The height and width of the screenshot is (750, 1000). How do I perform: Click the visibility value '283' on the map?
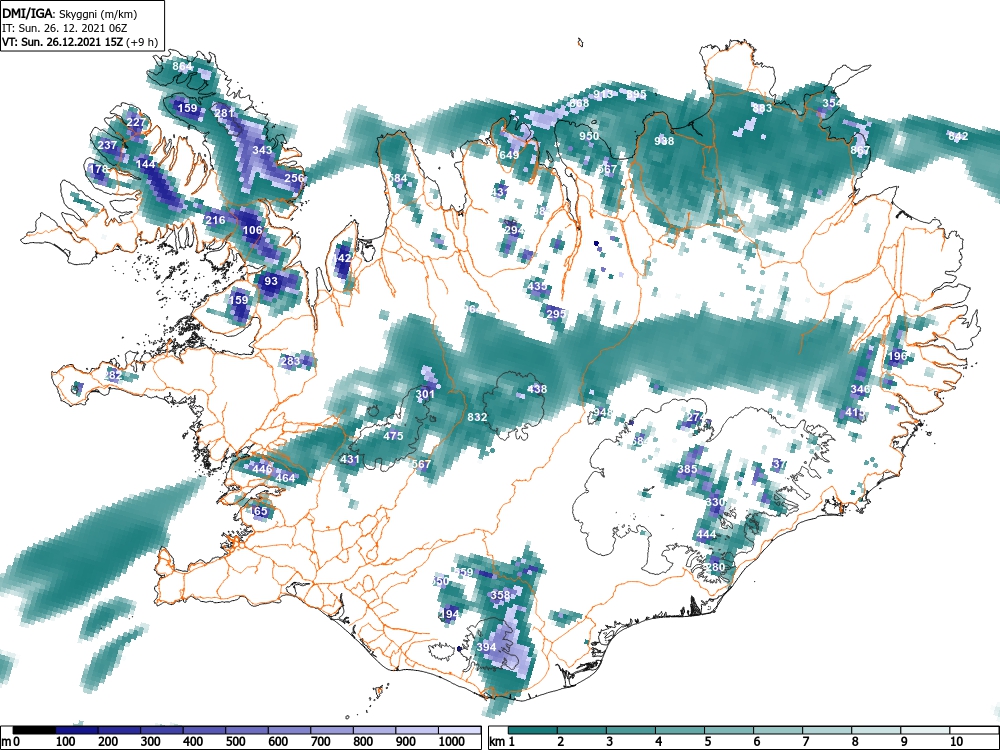pyautogui.click(x=290, y=362)
